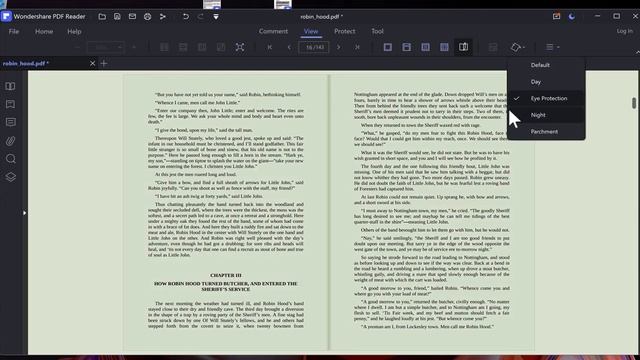Screen dimensions: 640x360
Task: Open the bookmarks panel sidebar icon
Action: (x=11, y=104)
